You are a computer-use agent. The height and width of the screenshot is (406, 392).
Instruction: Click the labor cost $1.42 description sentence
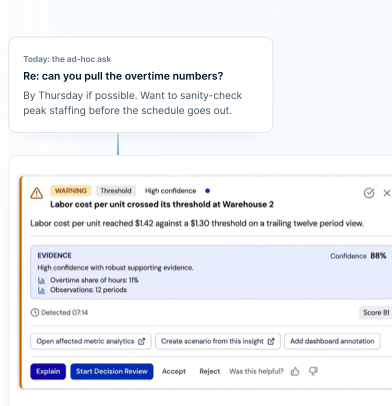click(x=197, y=223)
